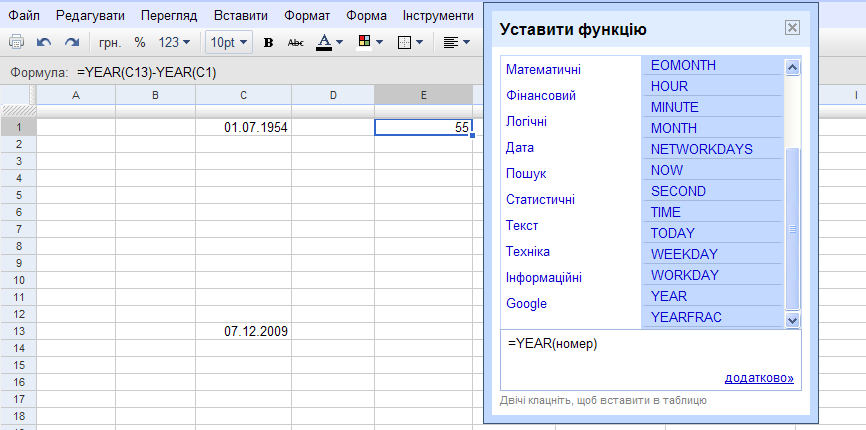Open the додатково» link
The height and width of the screenshot is (430, 866).
tap(759, 378)
